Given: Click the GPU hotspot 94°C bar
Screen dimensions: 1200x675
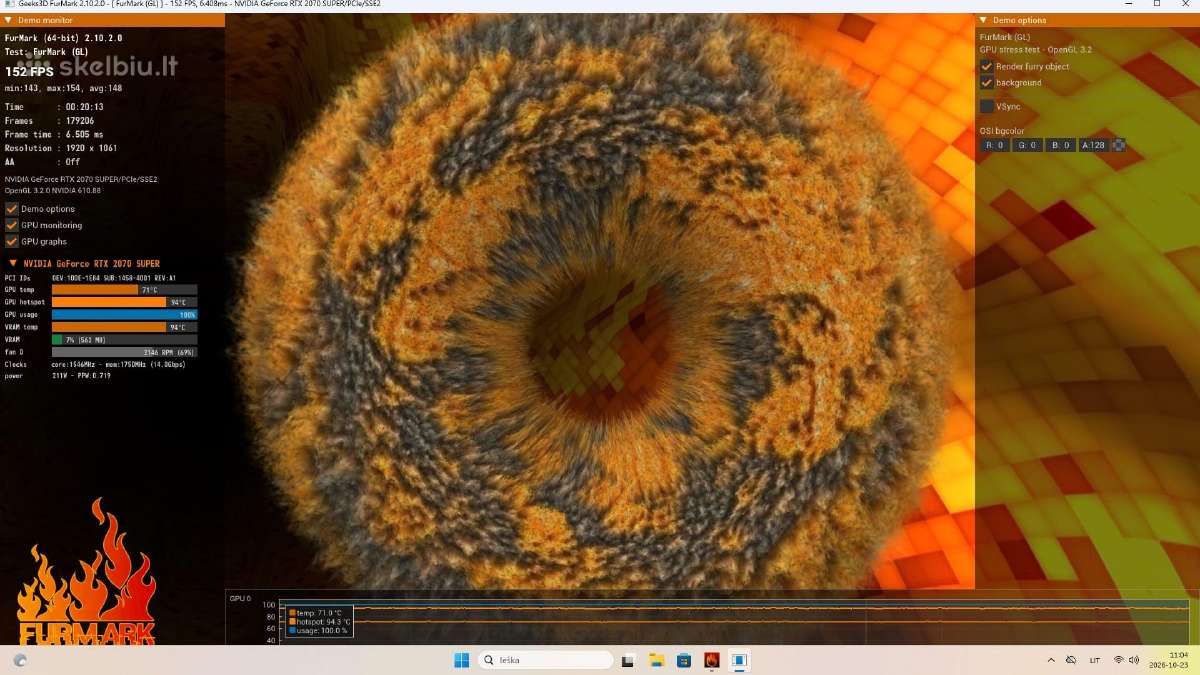Looking at the screenshot, I should click(x=124, y=301).
